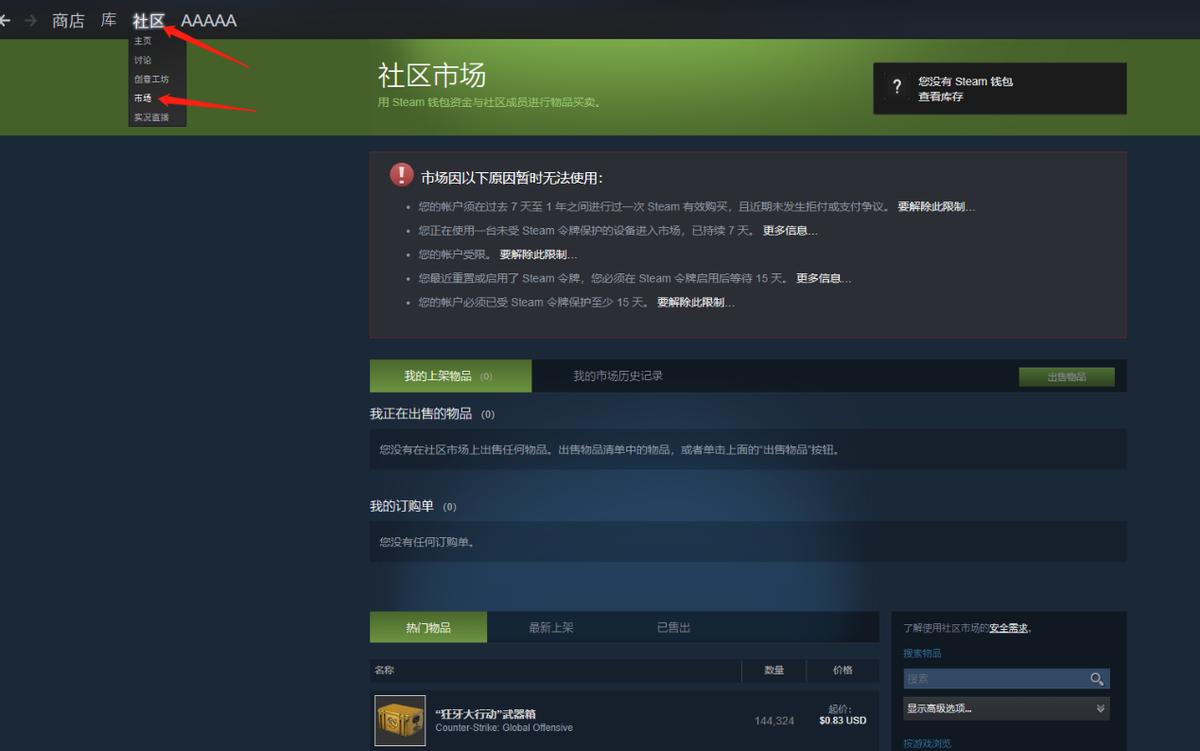This screenshot has height=751, width=1200.
Task: Click the red exclamation warning icon
Action: (401, 175)
